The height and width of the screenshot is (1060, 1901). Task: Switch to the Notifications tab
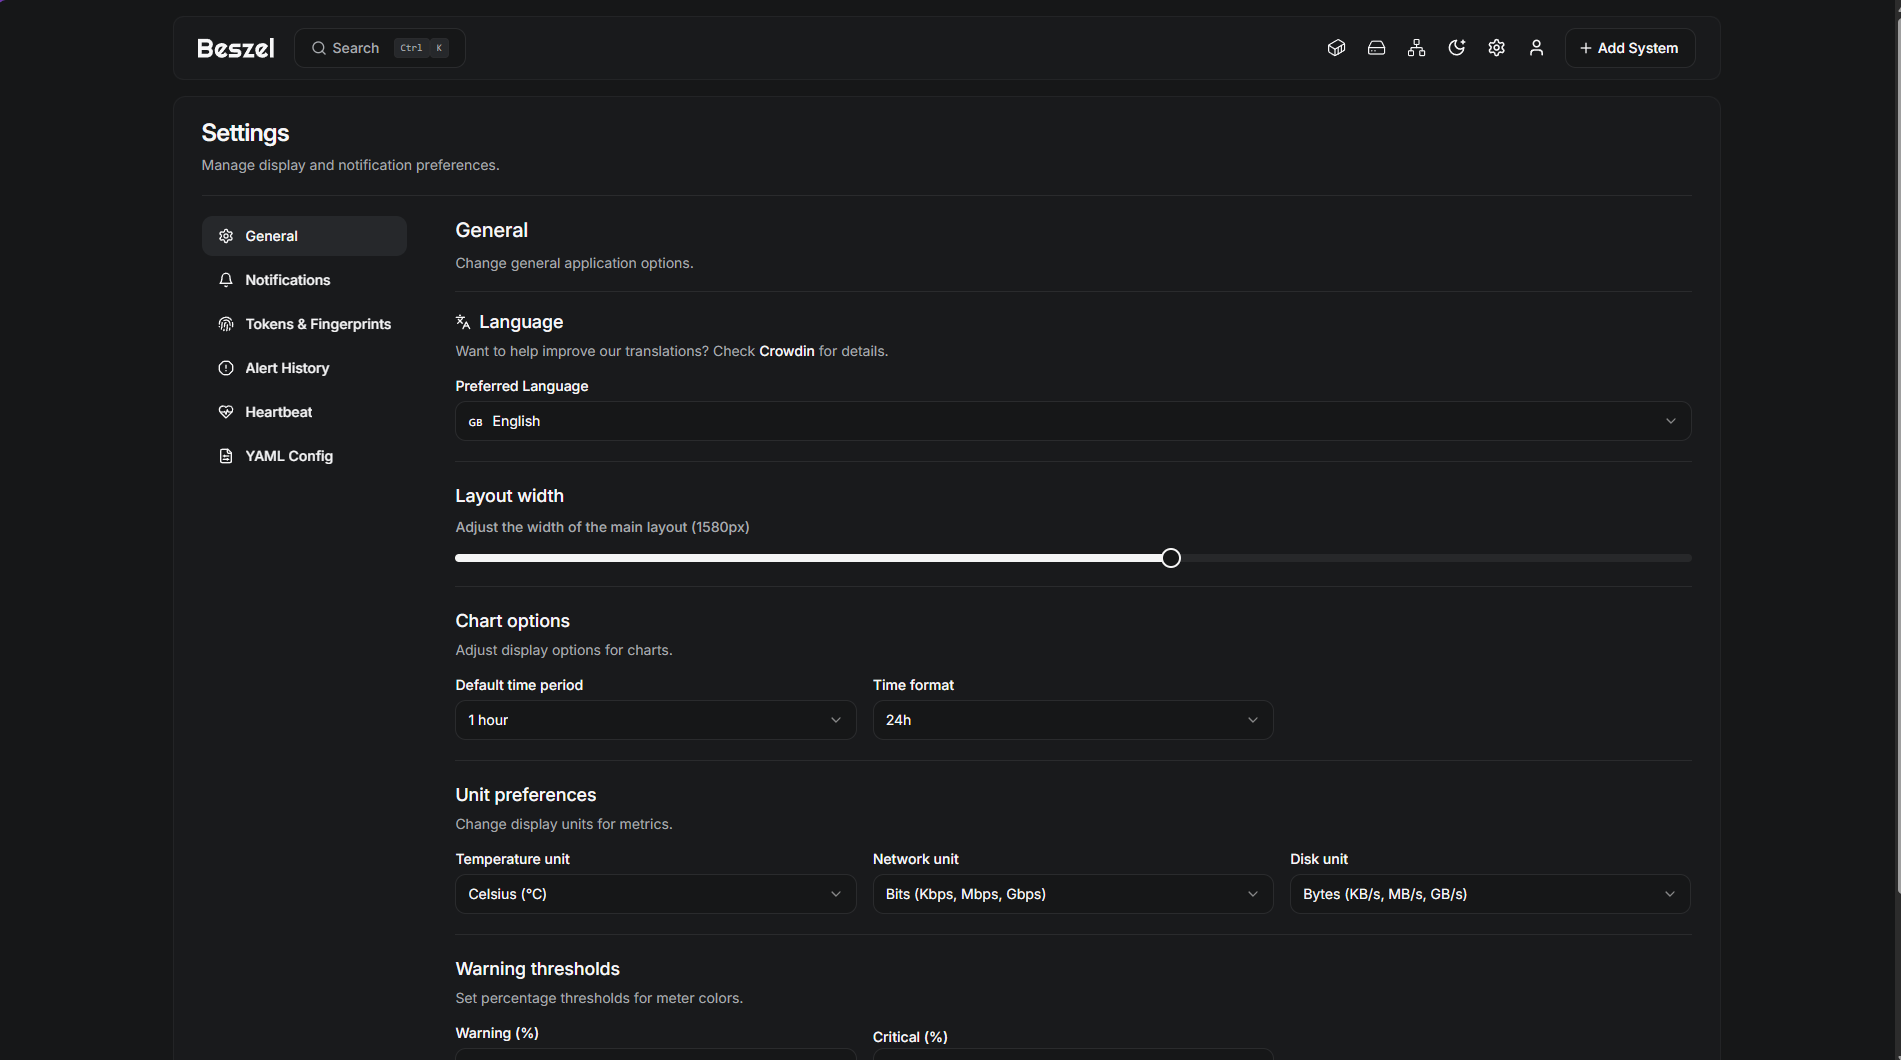tap(304, 280)
